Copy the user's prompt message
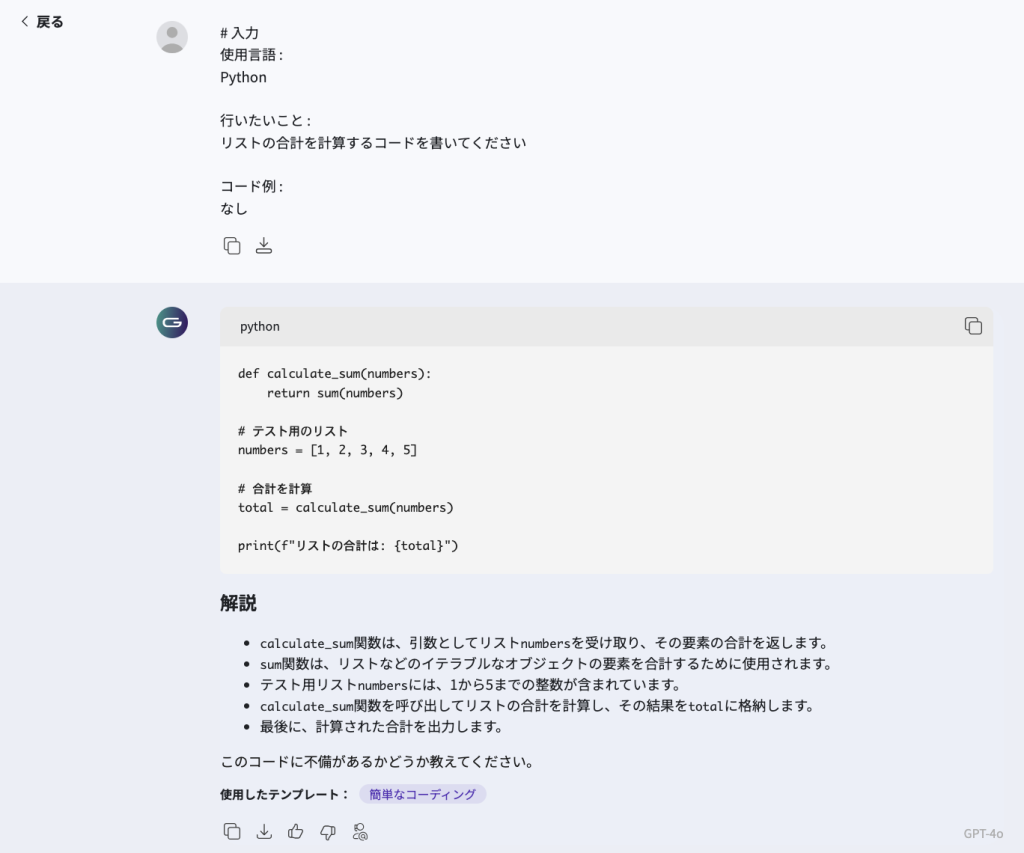The image size is (1024, 853). [232, 246]
